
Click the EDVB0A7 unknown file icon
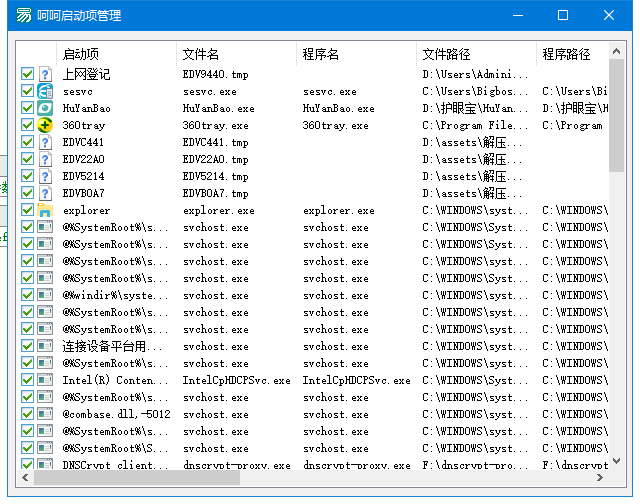tap(45, 193)
